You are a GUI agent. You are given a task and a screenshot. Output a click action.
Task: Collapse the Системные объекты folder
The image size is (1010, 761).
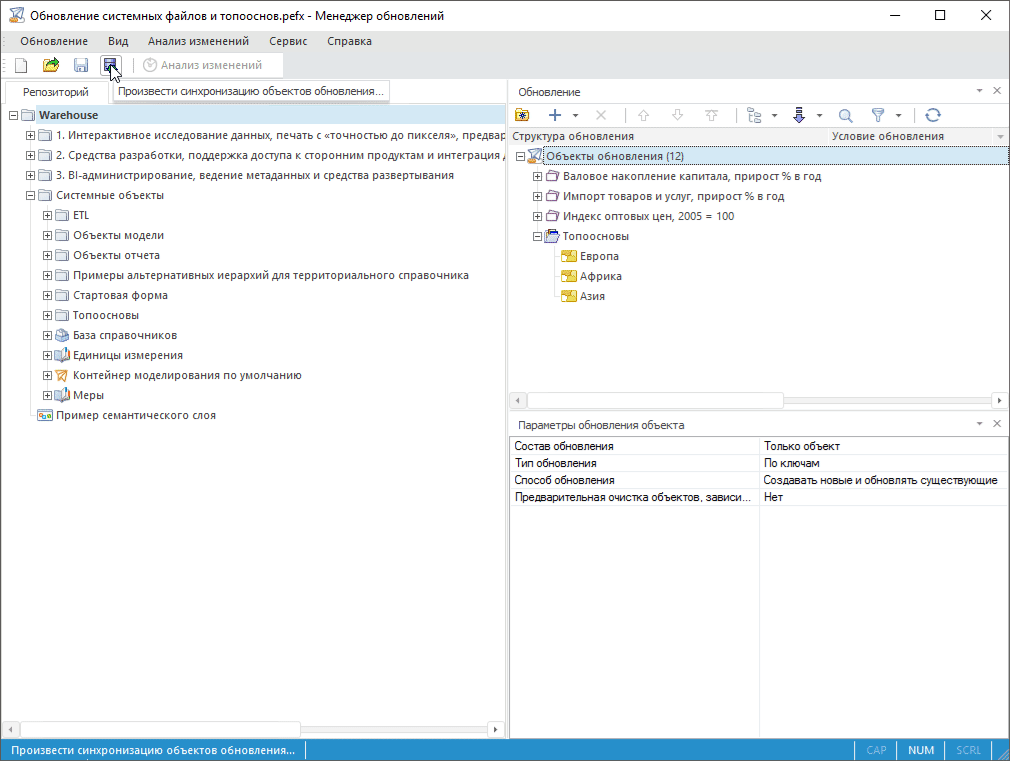tap(30, 195)
